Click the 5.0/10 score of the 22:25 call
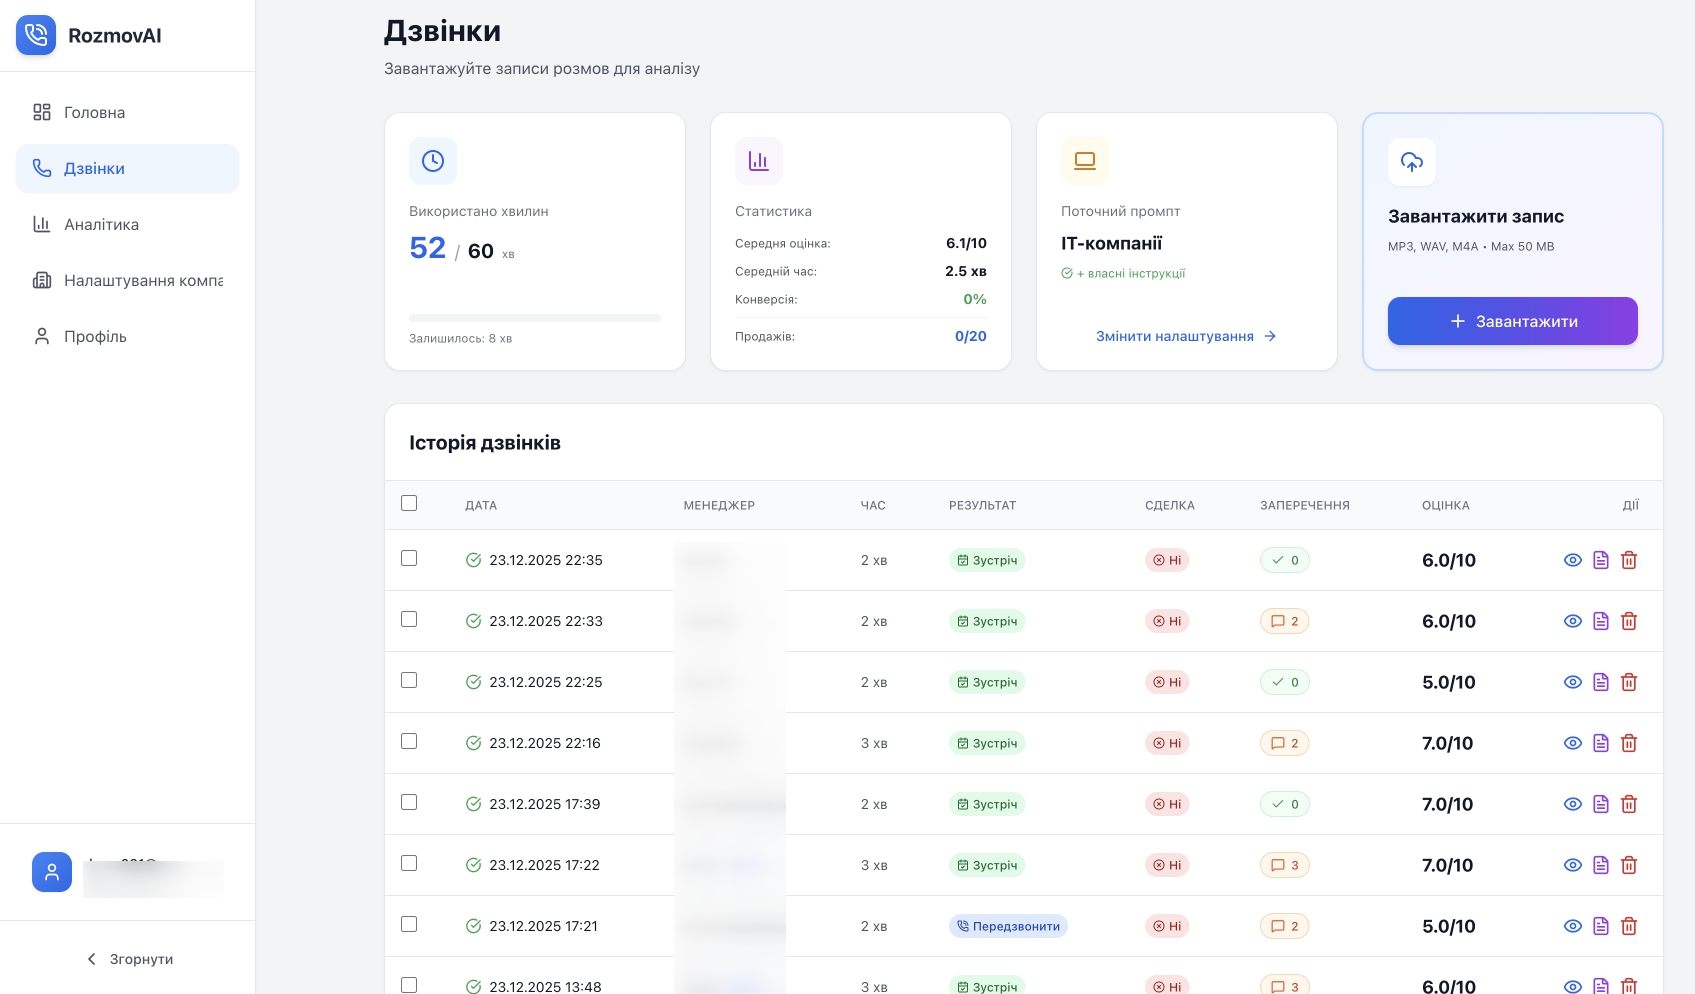 coord(1449,682)
